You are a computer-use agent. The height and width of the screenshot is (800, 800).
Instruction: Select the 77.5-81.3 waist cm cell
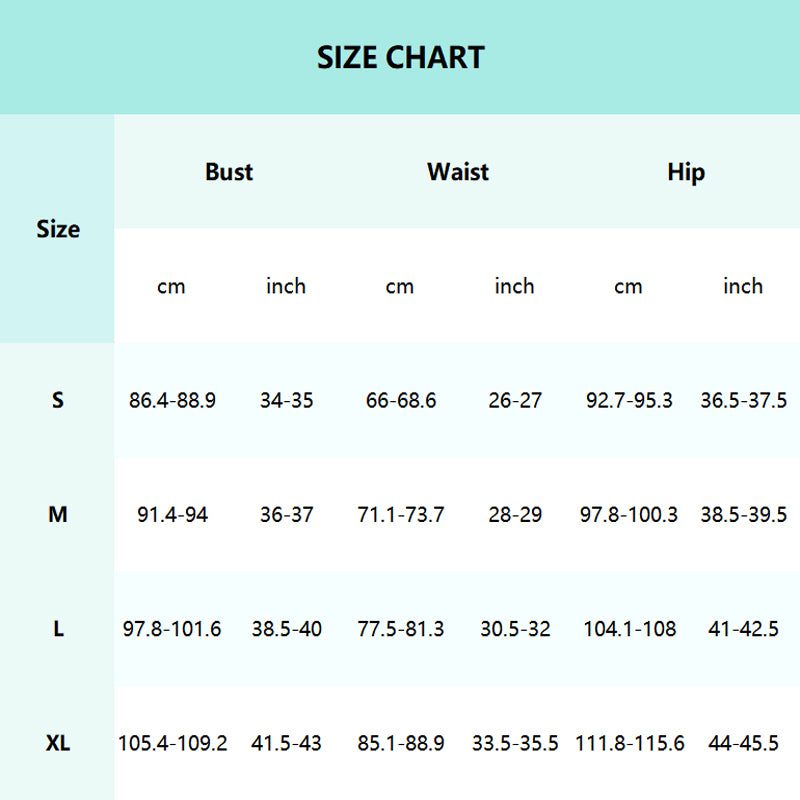tap(400, 629)
